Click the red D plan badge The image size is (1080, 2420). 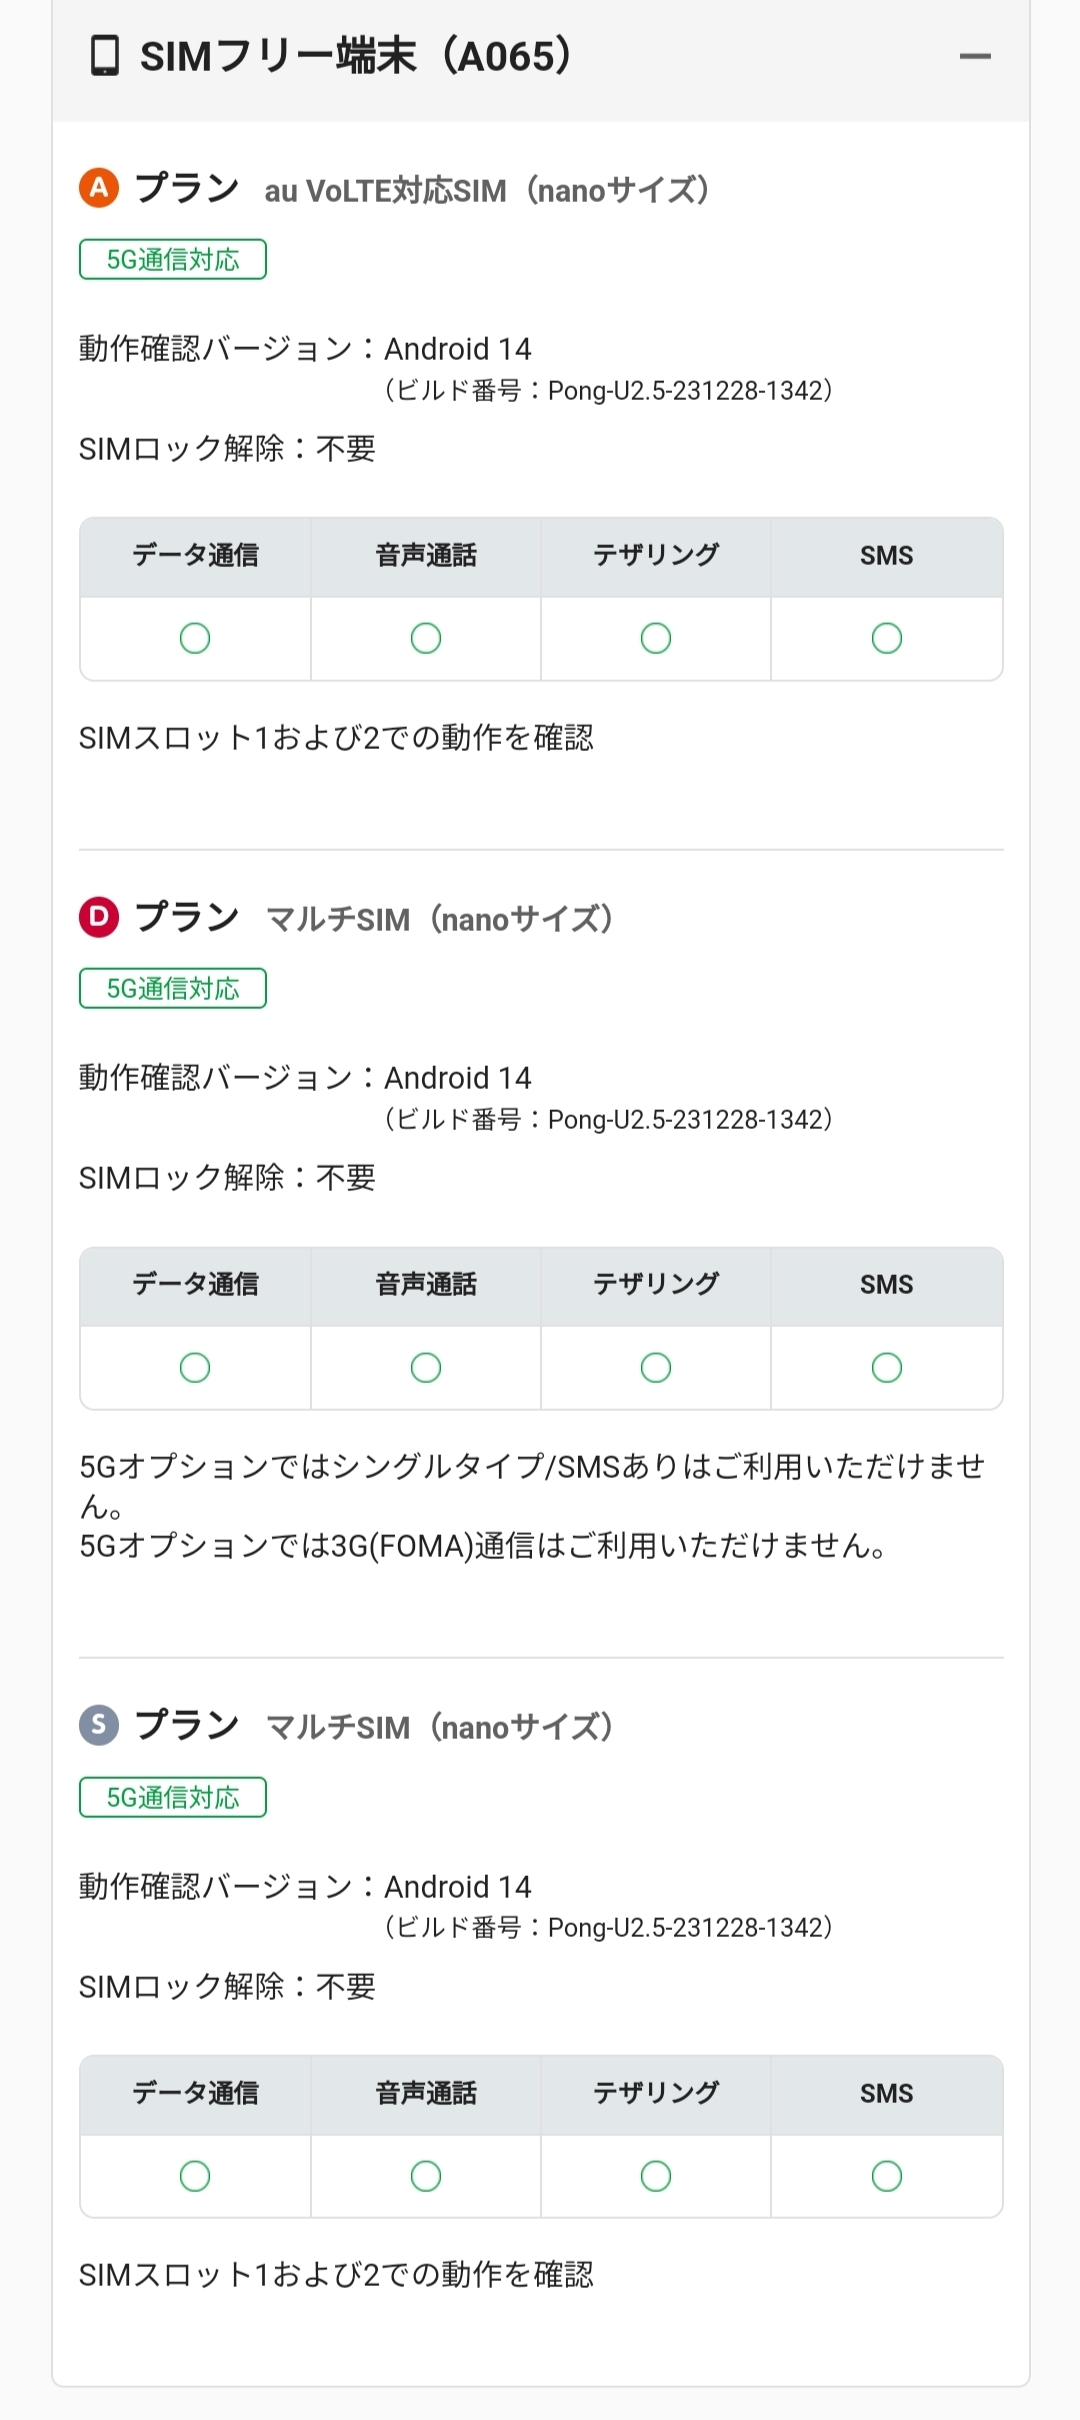[99, 917]
